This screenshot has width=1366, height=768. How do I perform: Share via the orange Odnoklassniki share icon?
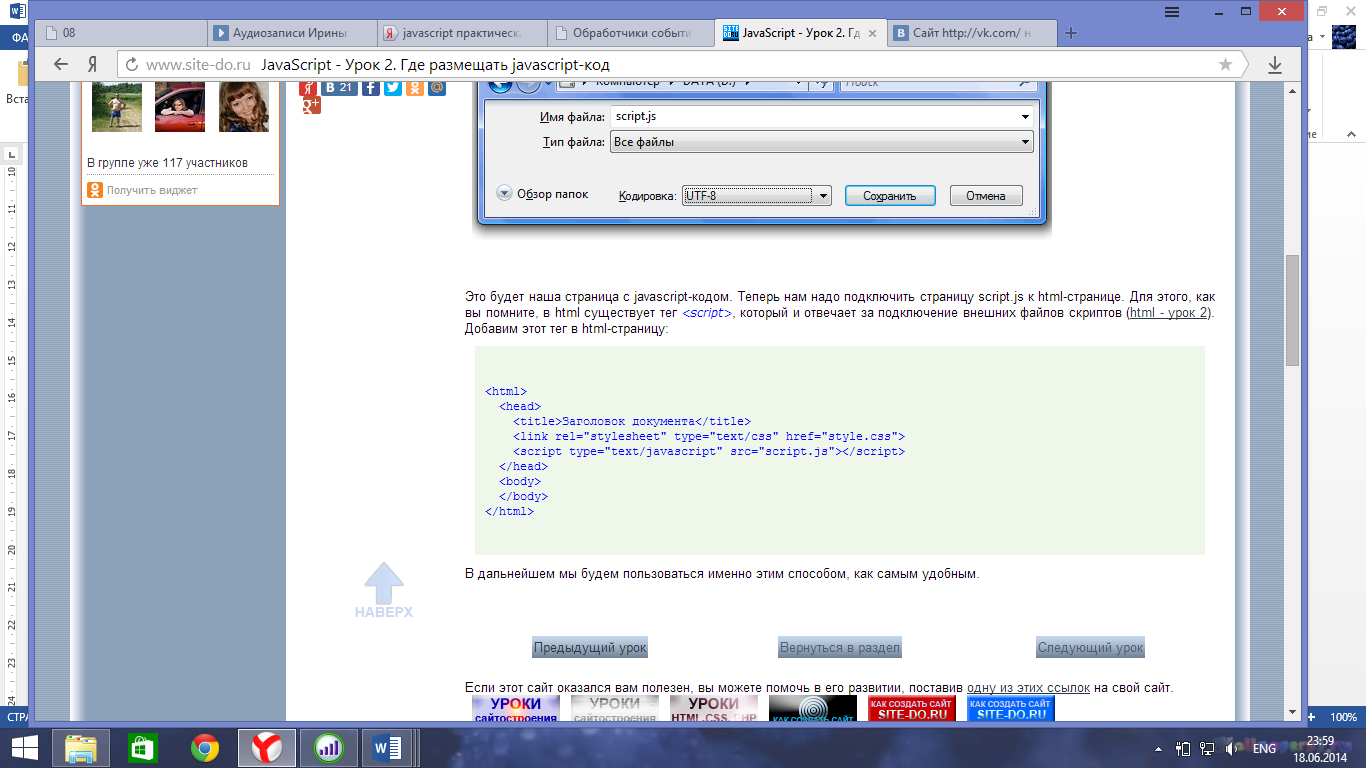point(414,87)
